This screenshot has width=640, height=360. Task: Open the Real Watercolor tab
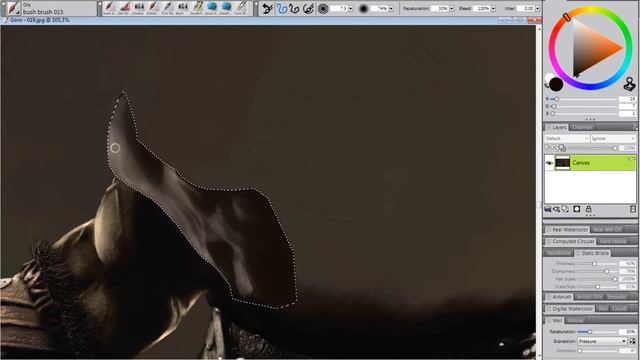567,230
